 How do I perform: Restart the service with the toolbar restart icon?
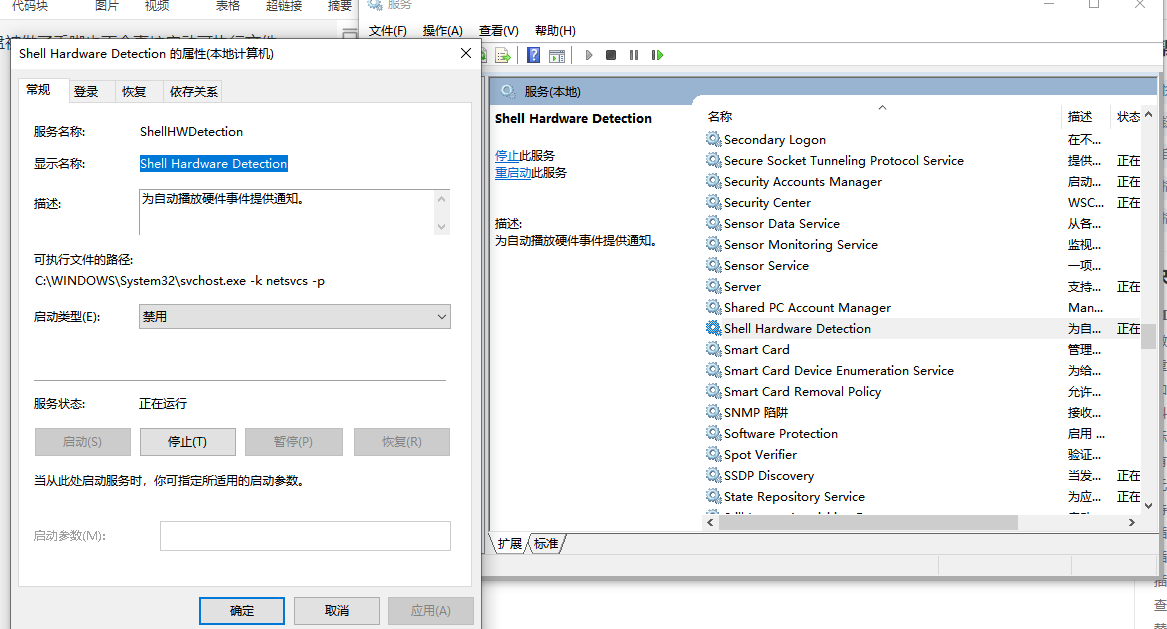(x=657, y=55)
